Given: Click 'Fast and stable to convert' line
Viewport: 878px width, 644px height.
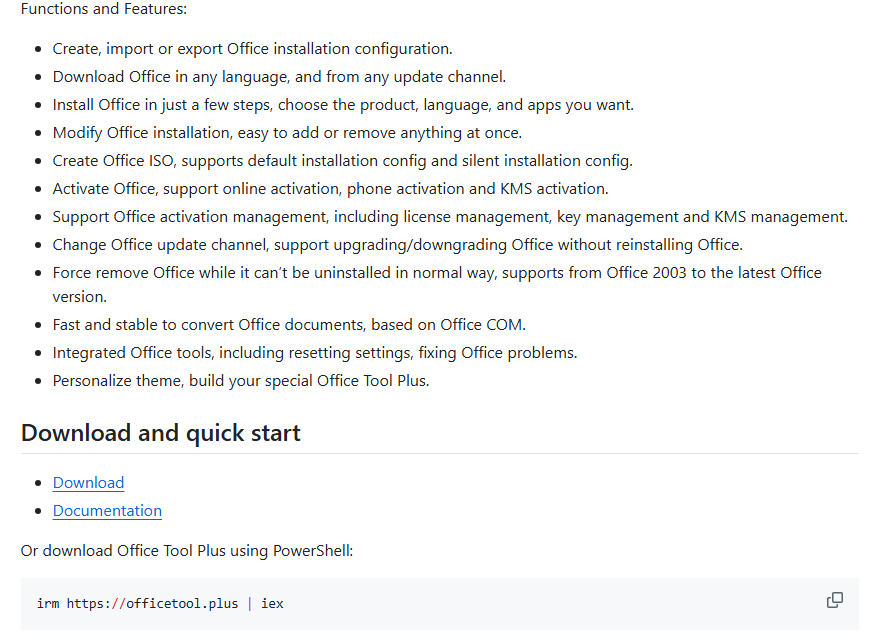Looking at the screenshot, I should tap(289, 325).
